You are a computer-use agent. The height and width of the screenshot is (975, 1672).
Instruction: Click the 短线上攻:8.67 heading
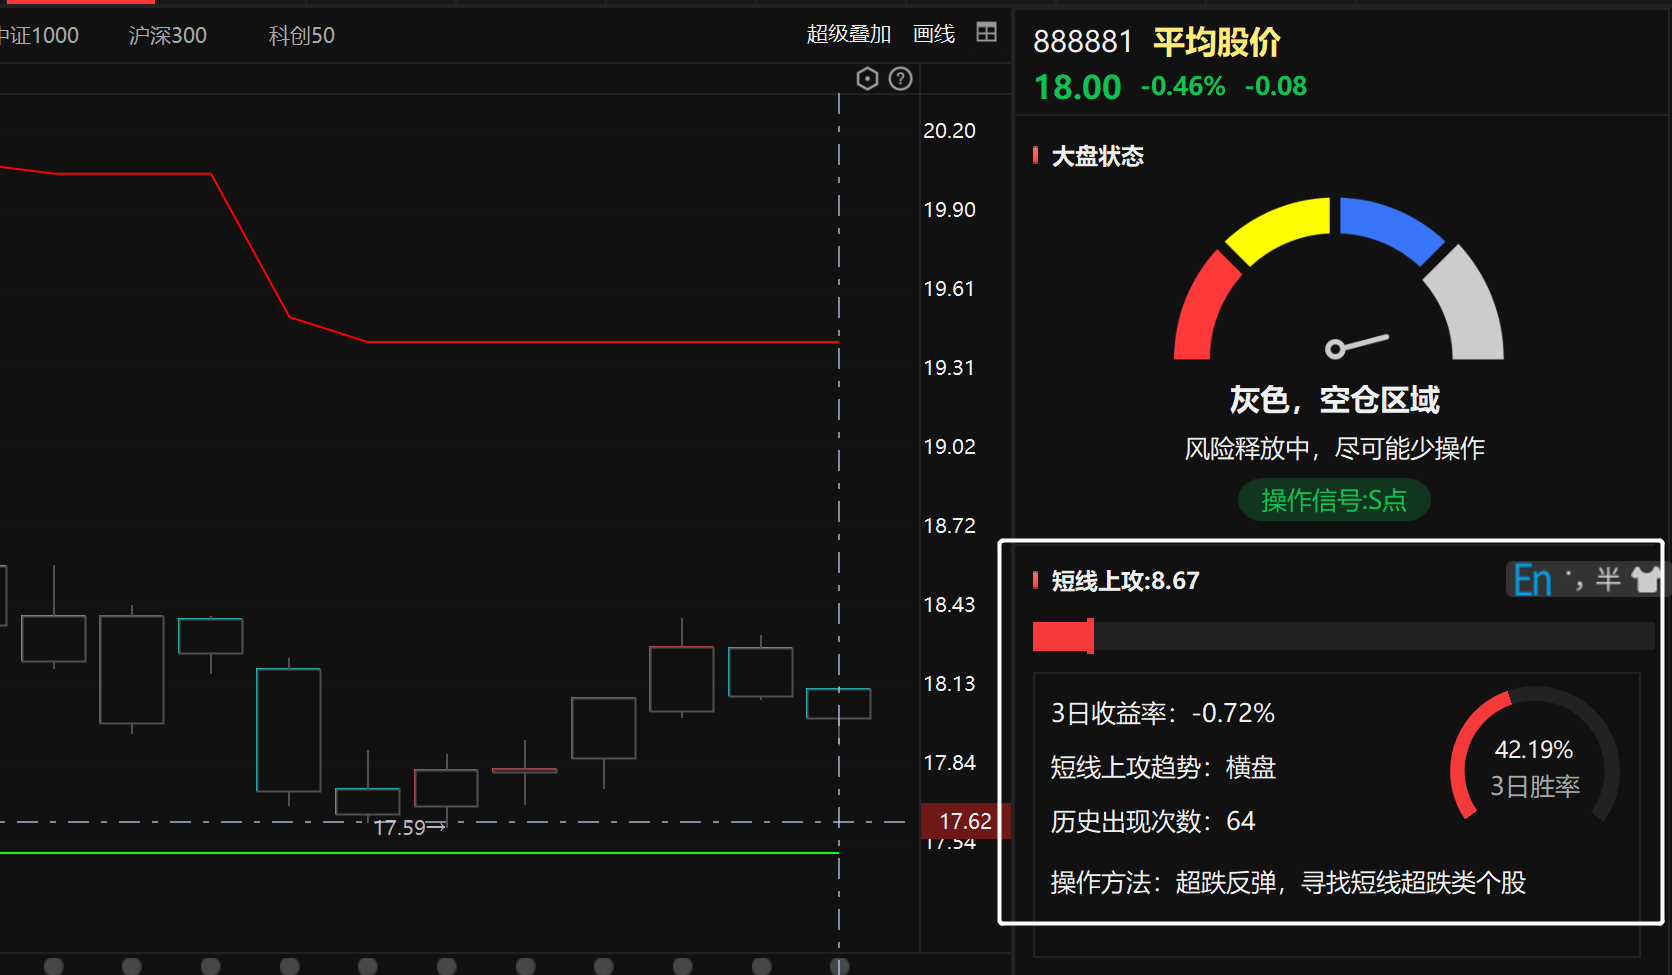click(1125, 581)
